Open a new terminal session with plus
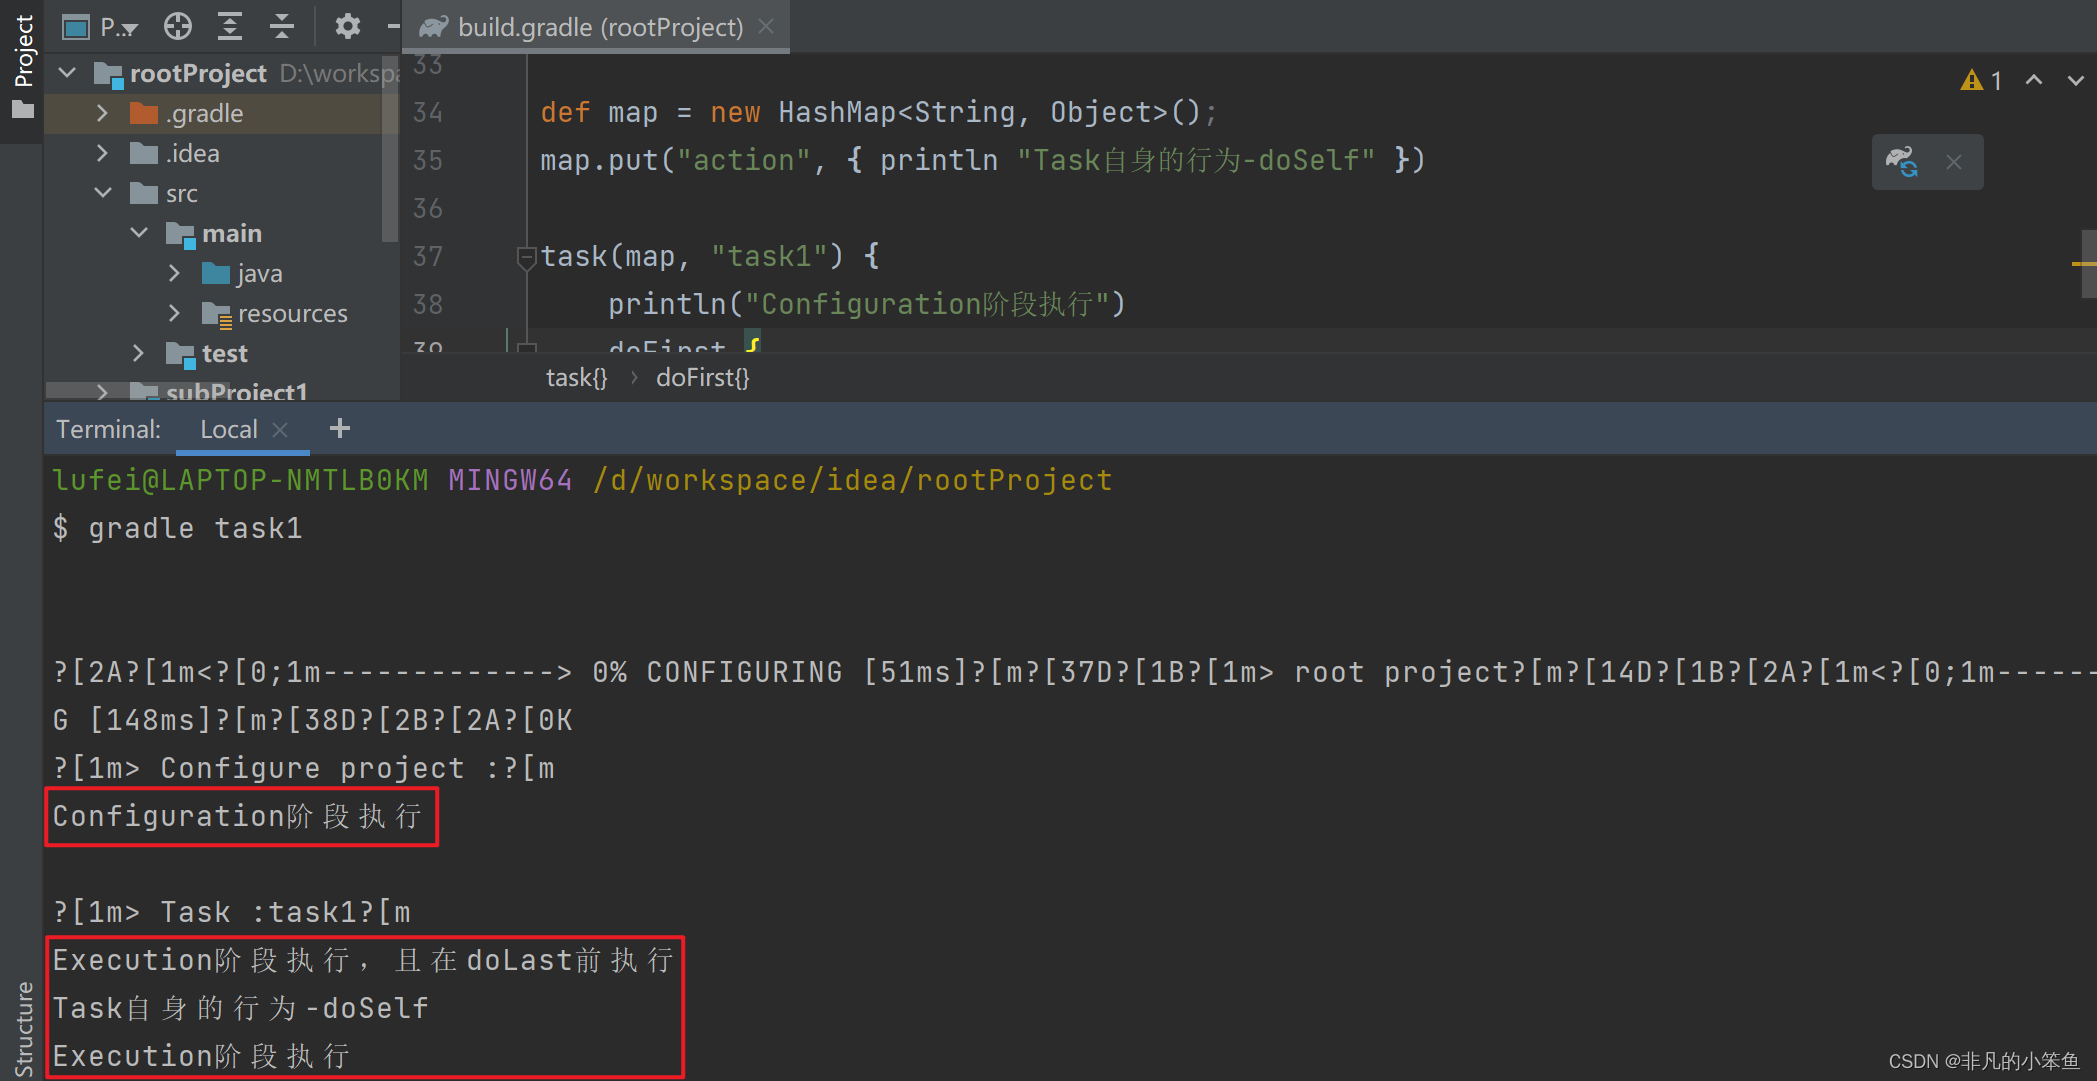The height and width of the screenshot is (1081, 2097). [x=339, y=429]
